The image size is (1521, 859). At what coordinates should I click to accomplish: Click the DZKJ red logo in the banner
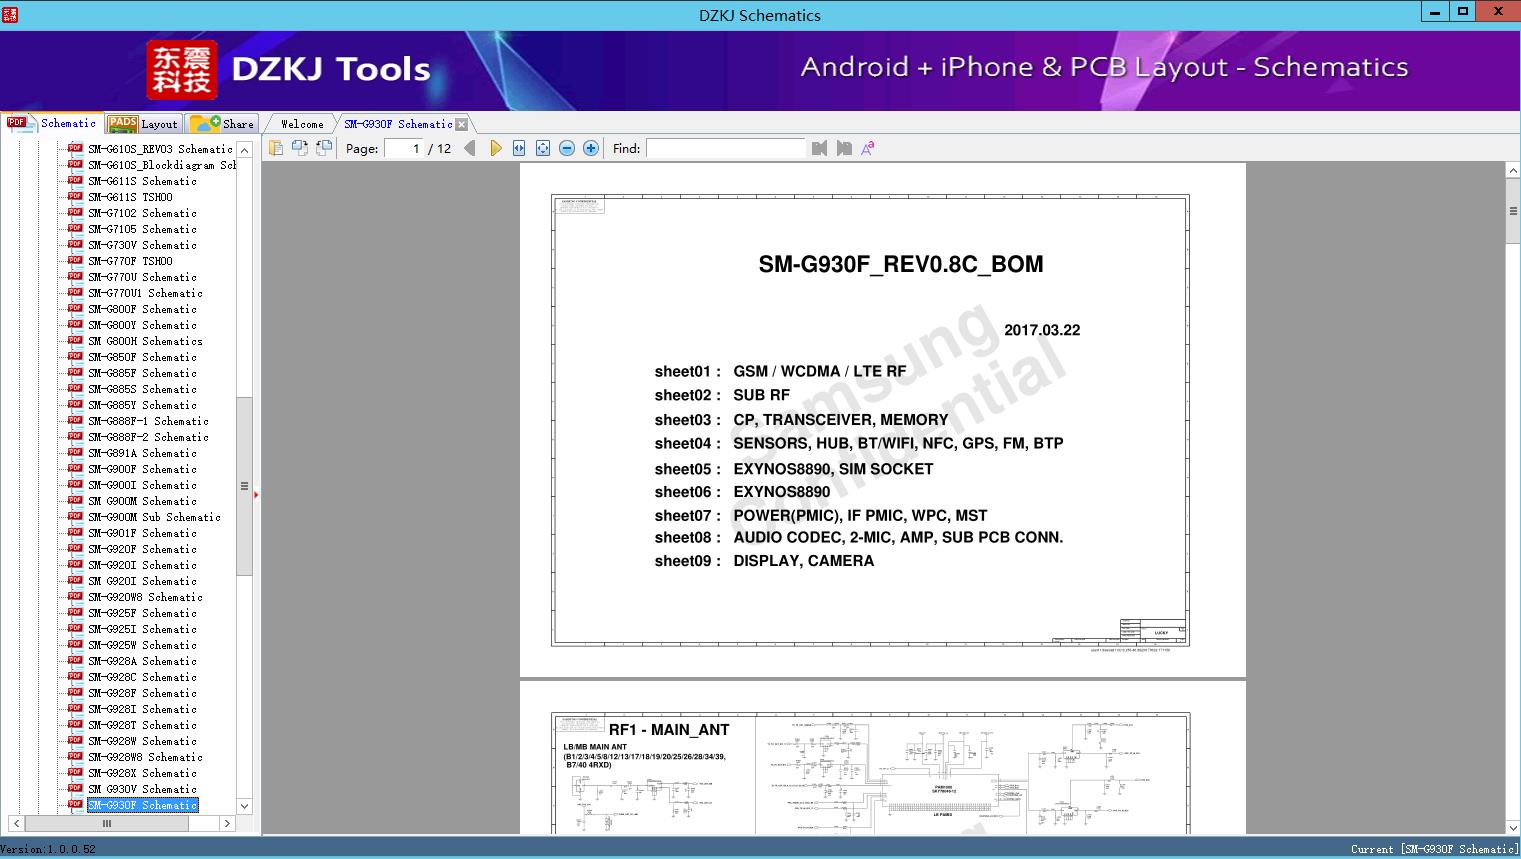click(181, 70)
